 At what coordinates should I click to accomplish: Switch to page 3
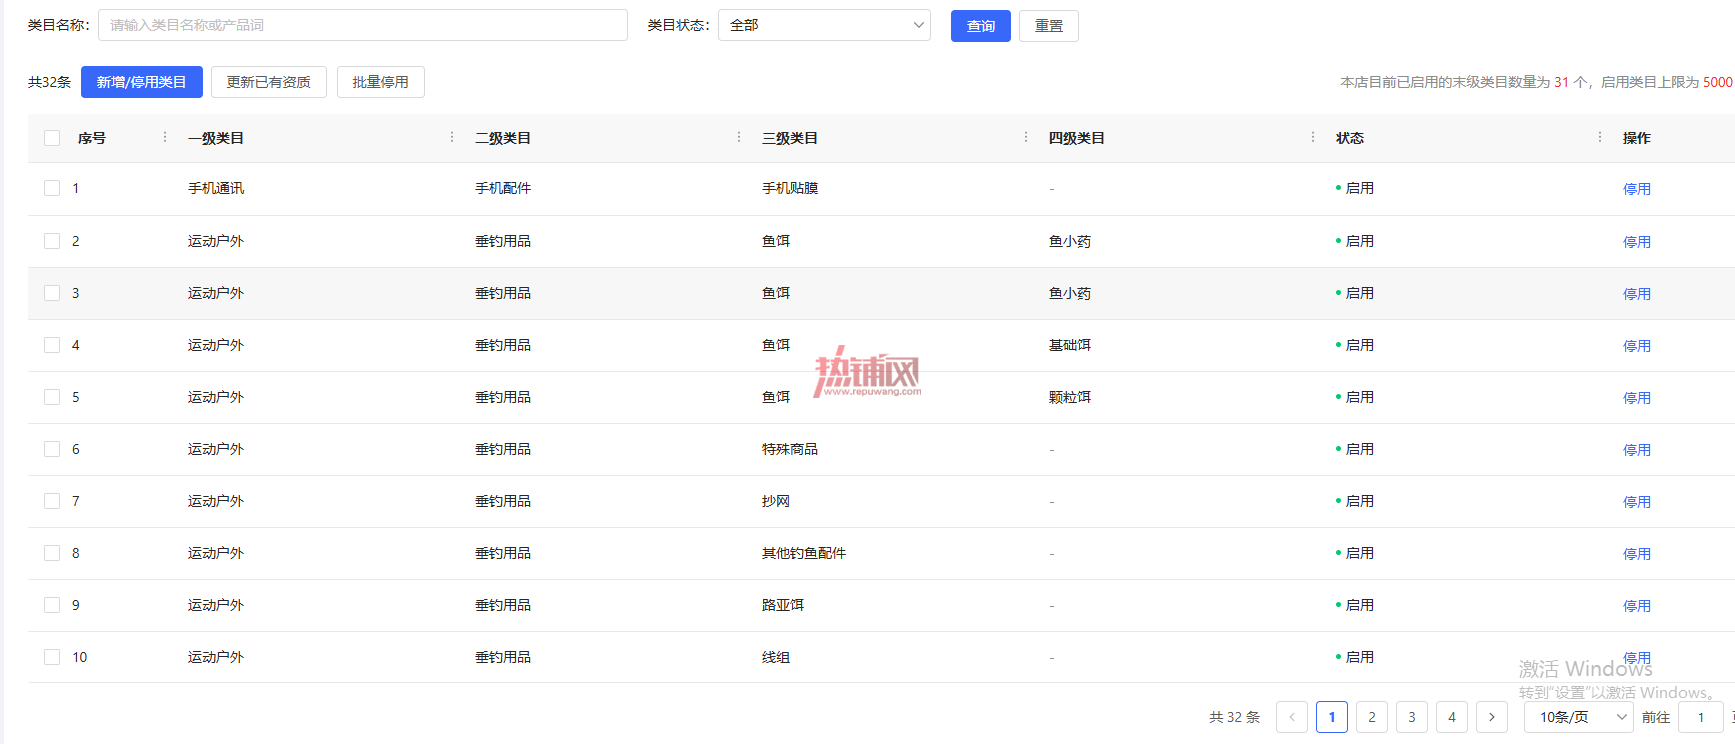[1412, 717]
